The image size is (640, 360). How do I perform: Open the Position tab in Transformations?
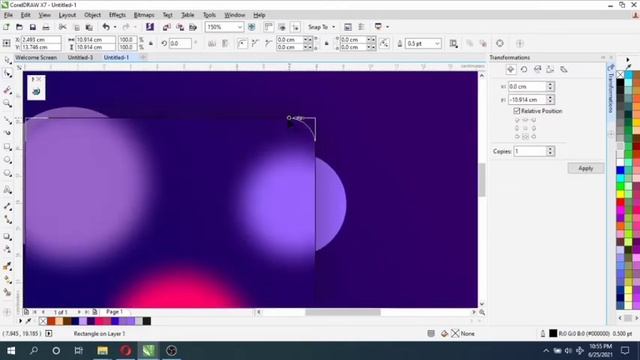tap(511, 69)
